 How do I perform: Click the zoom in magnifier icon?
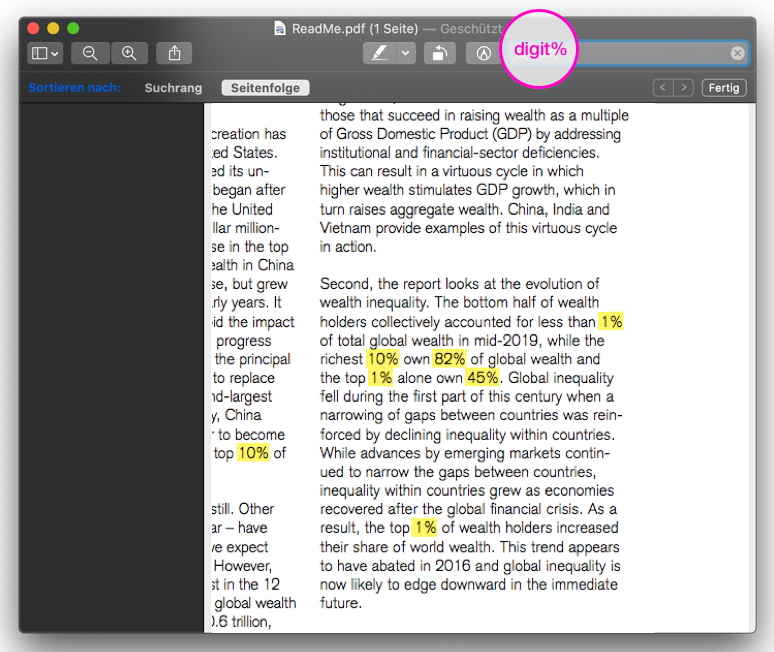point(129,53)
